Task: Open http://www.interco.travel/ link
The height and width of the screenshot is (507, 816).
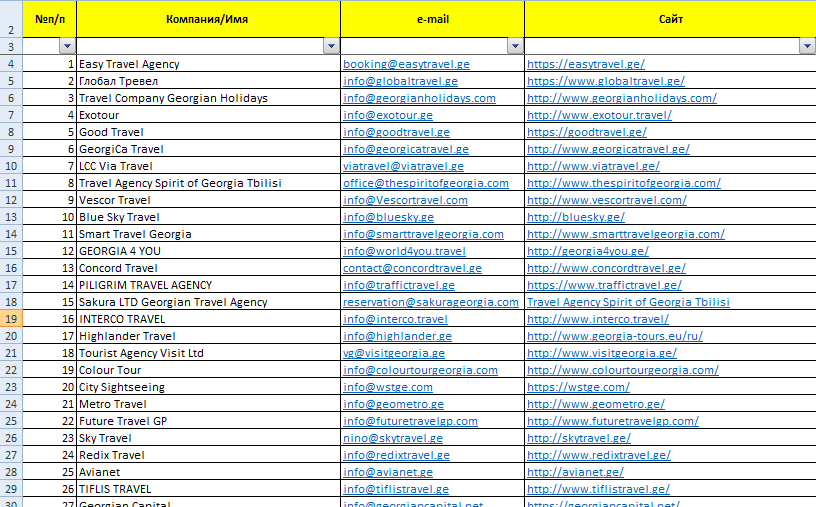Action: 598,319
